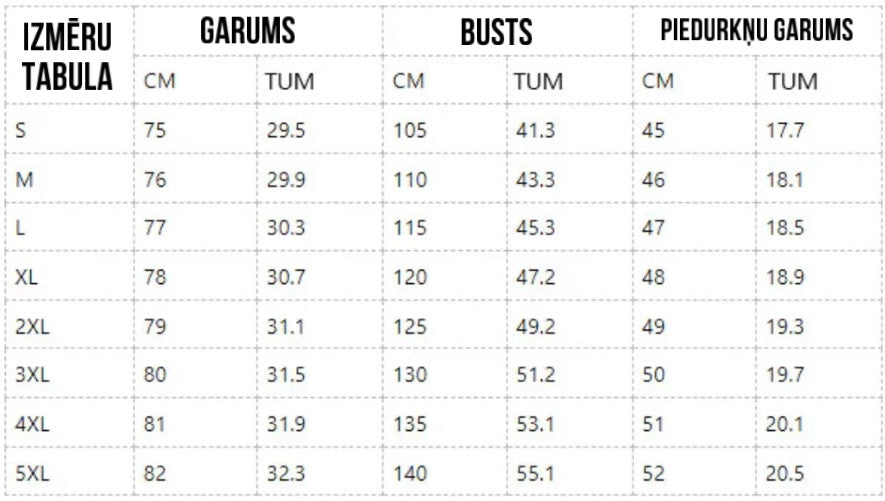Select the 19.3 sleeve inches cell
Image resolution: width=885 pixels, height=501 pixels.
point(785,326)
